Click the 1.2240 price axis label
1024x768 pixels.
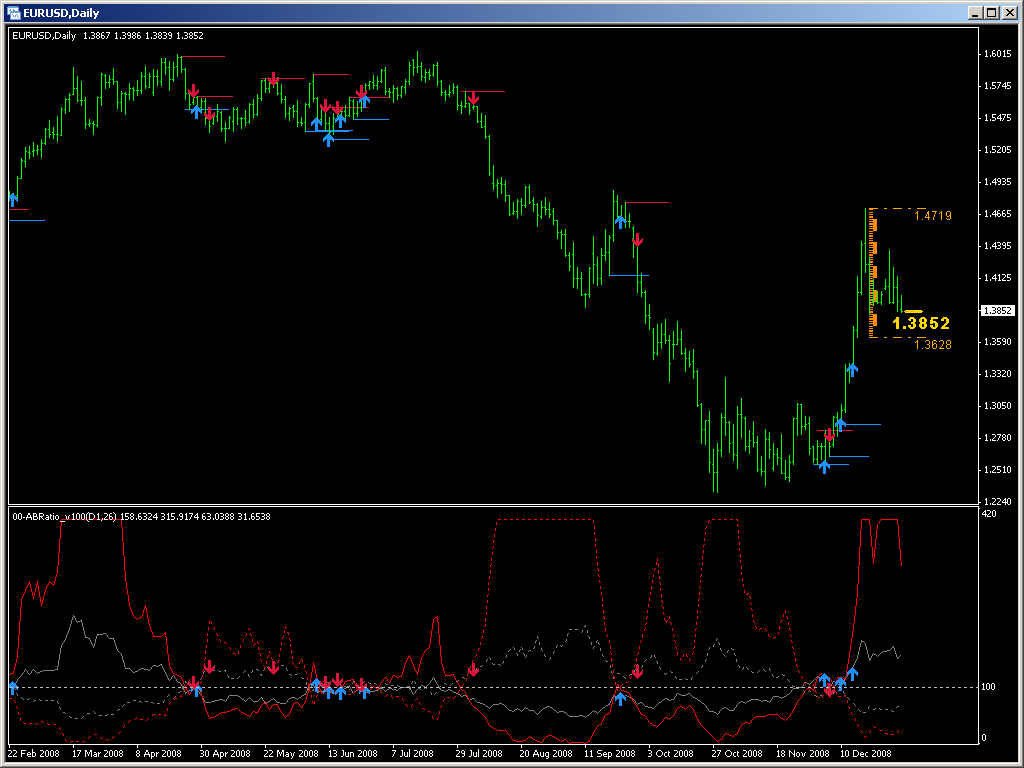click(998, 502)
